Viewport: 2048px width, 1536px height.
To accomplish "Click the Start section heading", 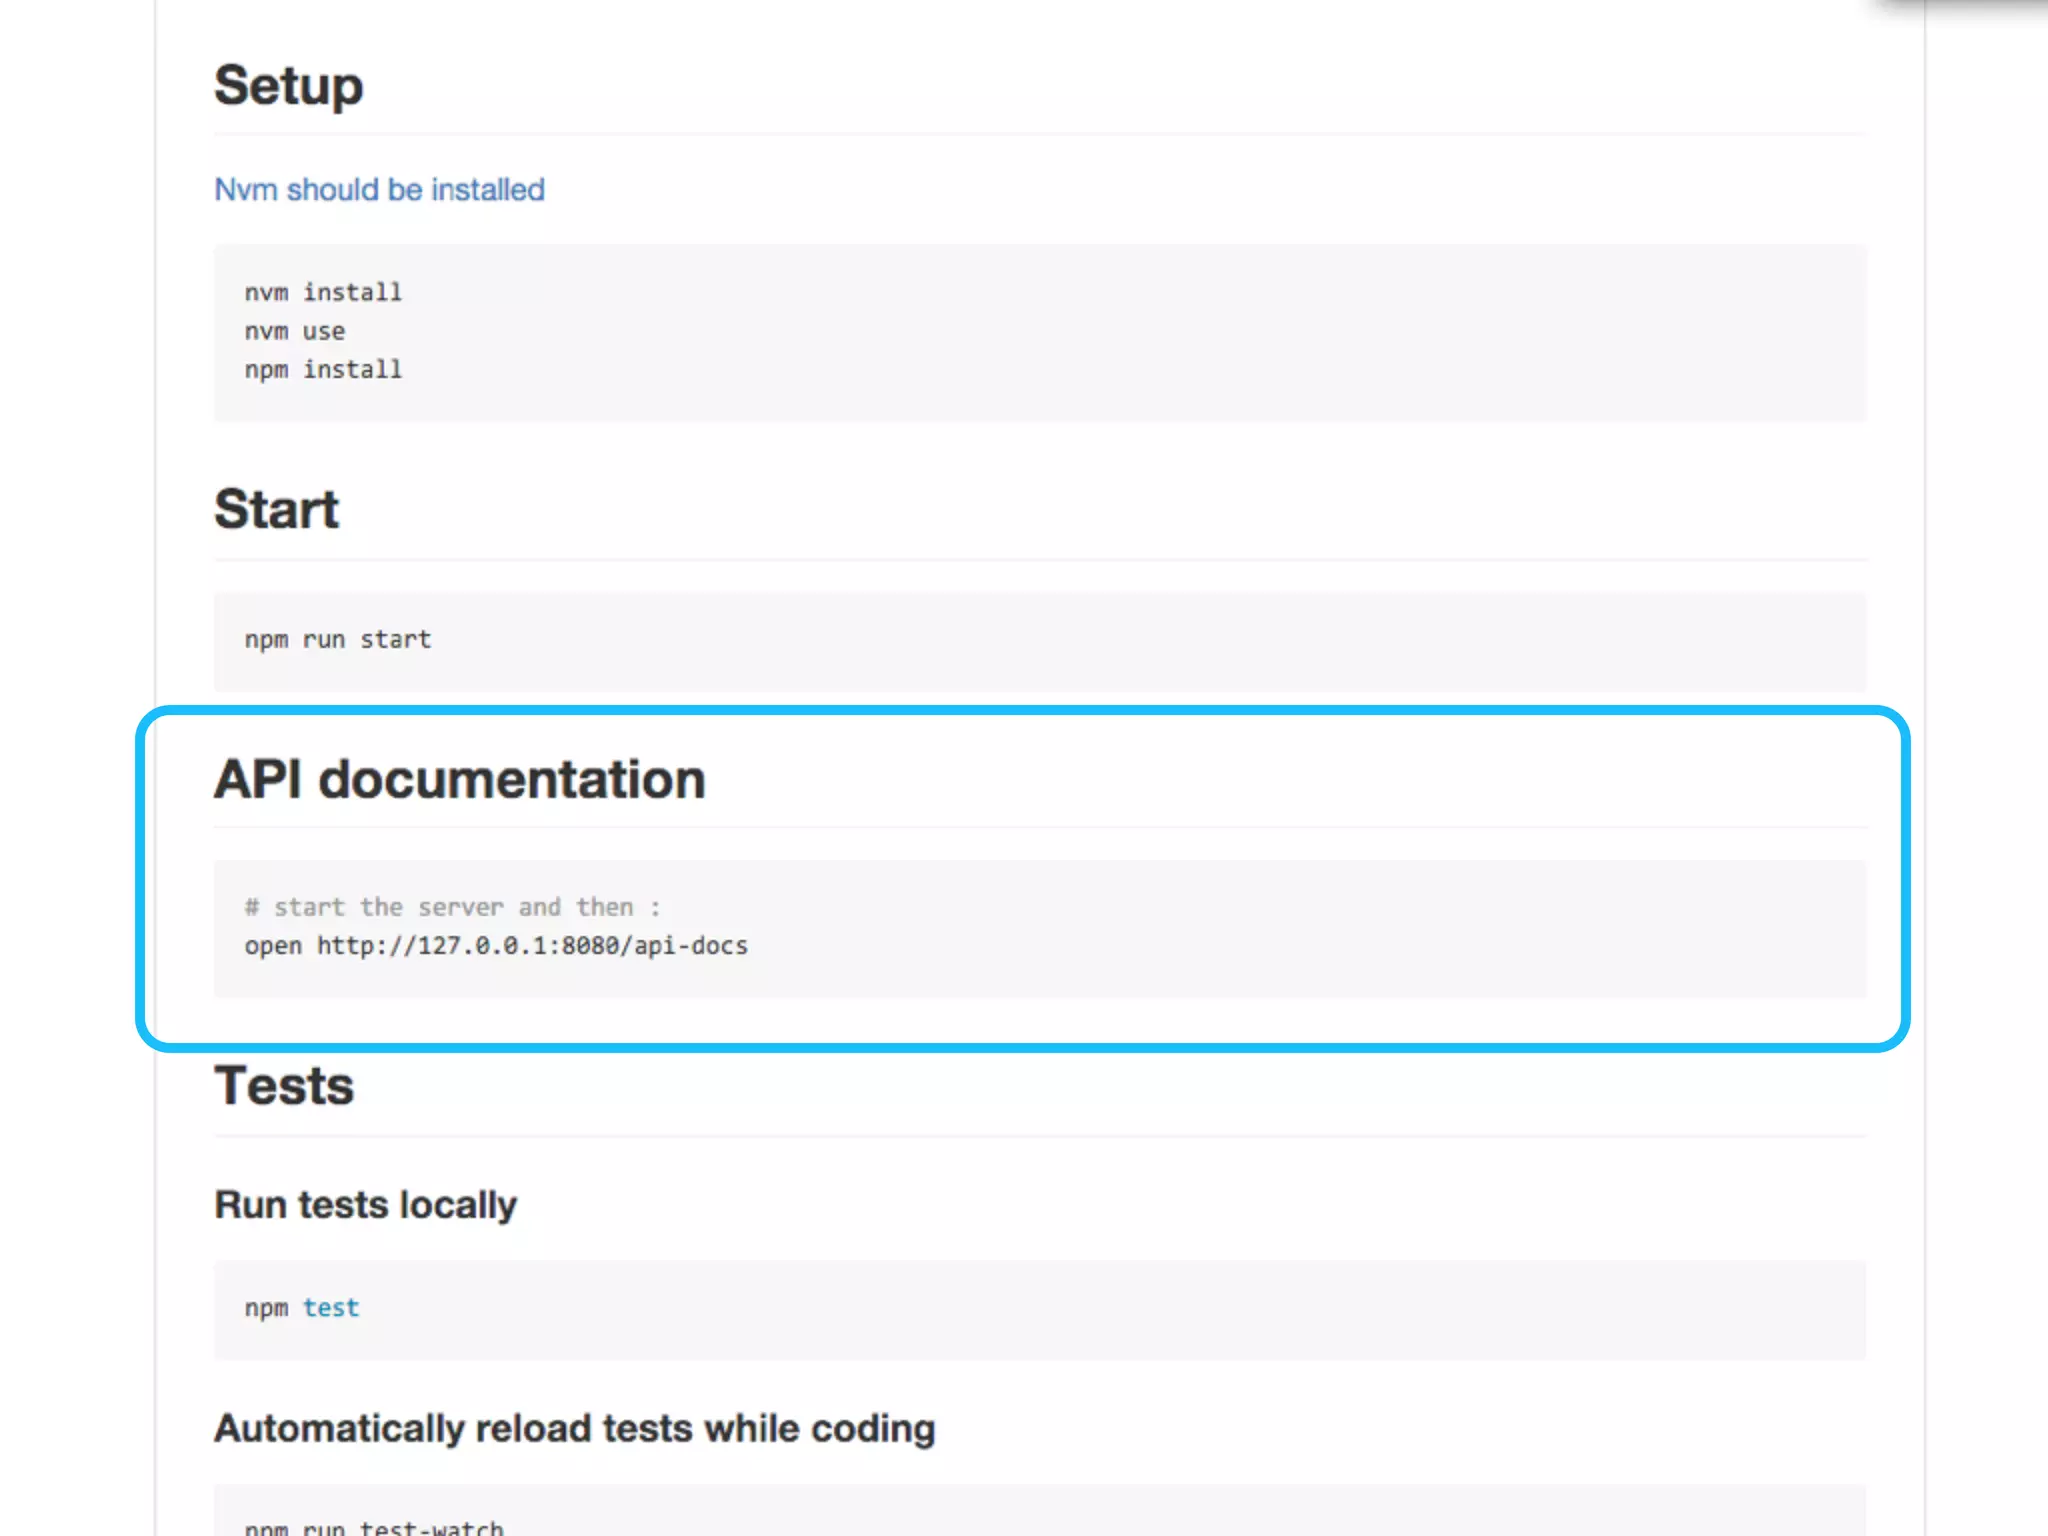I will pyautogui.click(x=277, y=509).
